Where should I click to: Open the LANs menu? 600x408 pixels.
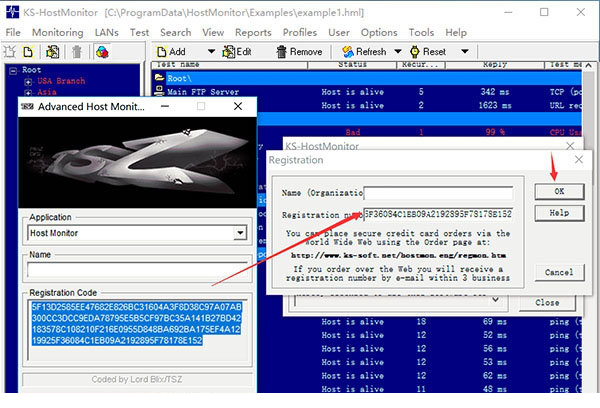pyautogui.click(x=106, y=33)
